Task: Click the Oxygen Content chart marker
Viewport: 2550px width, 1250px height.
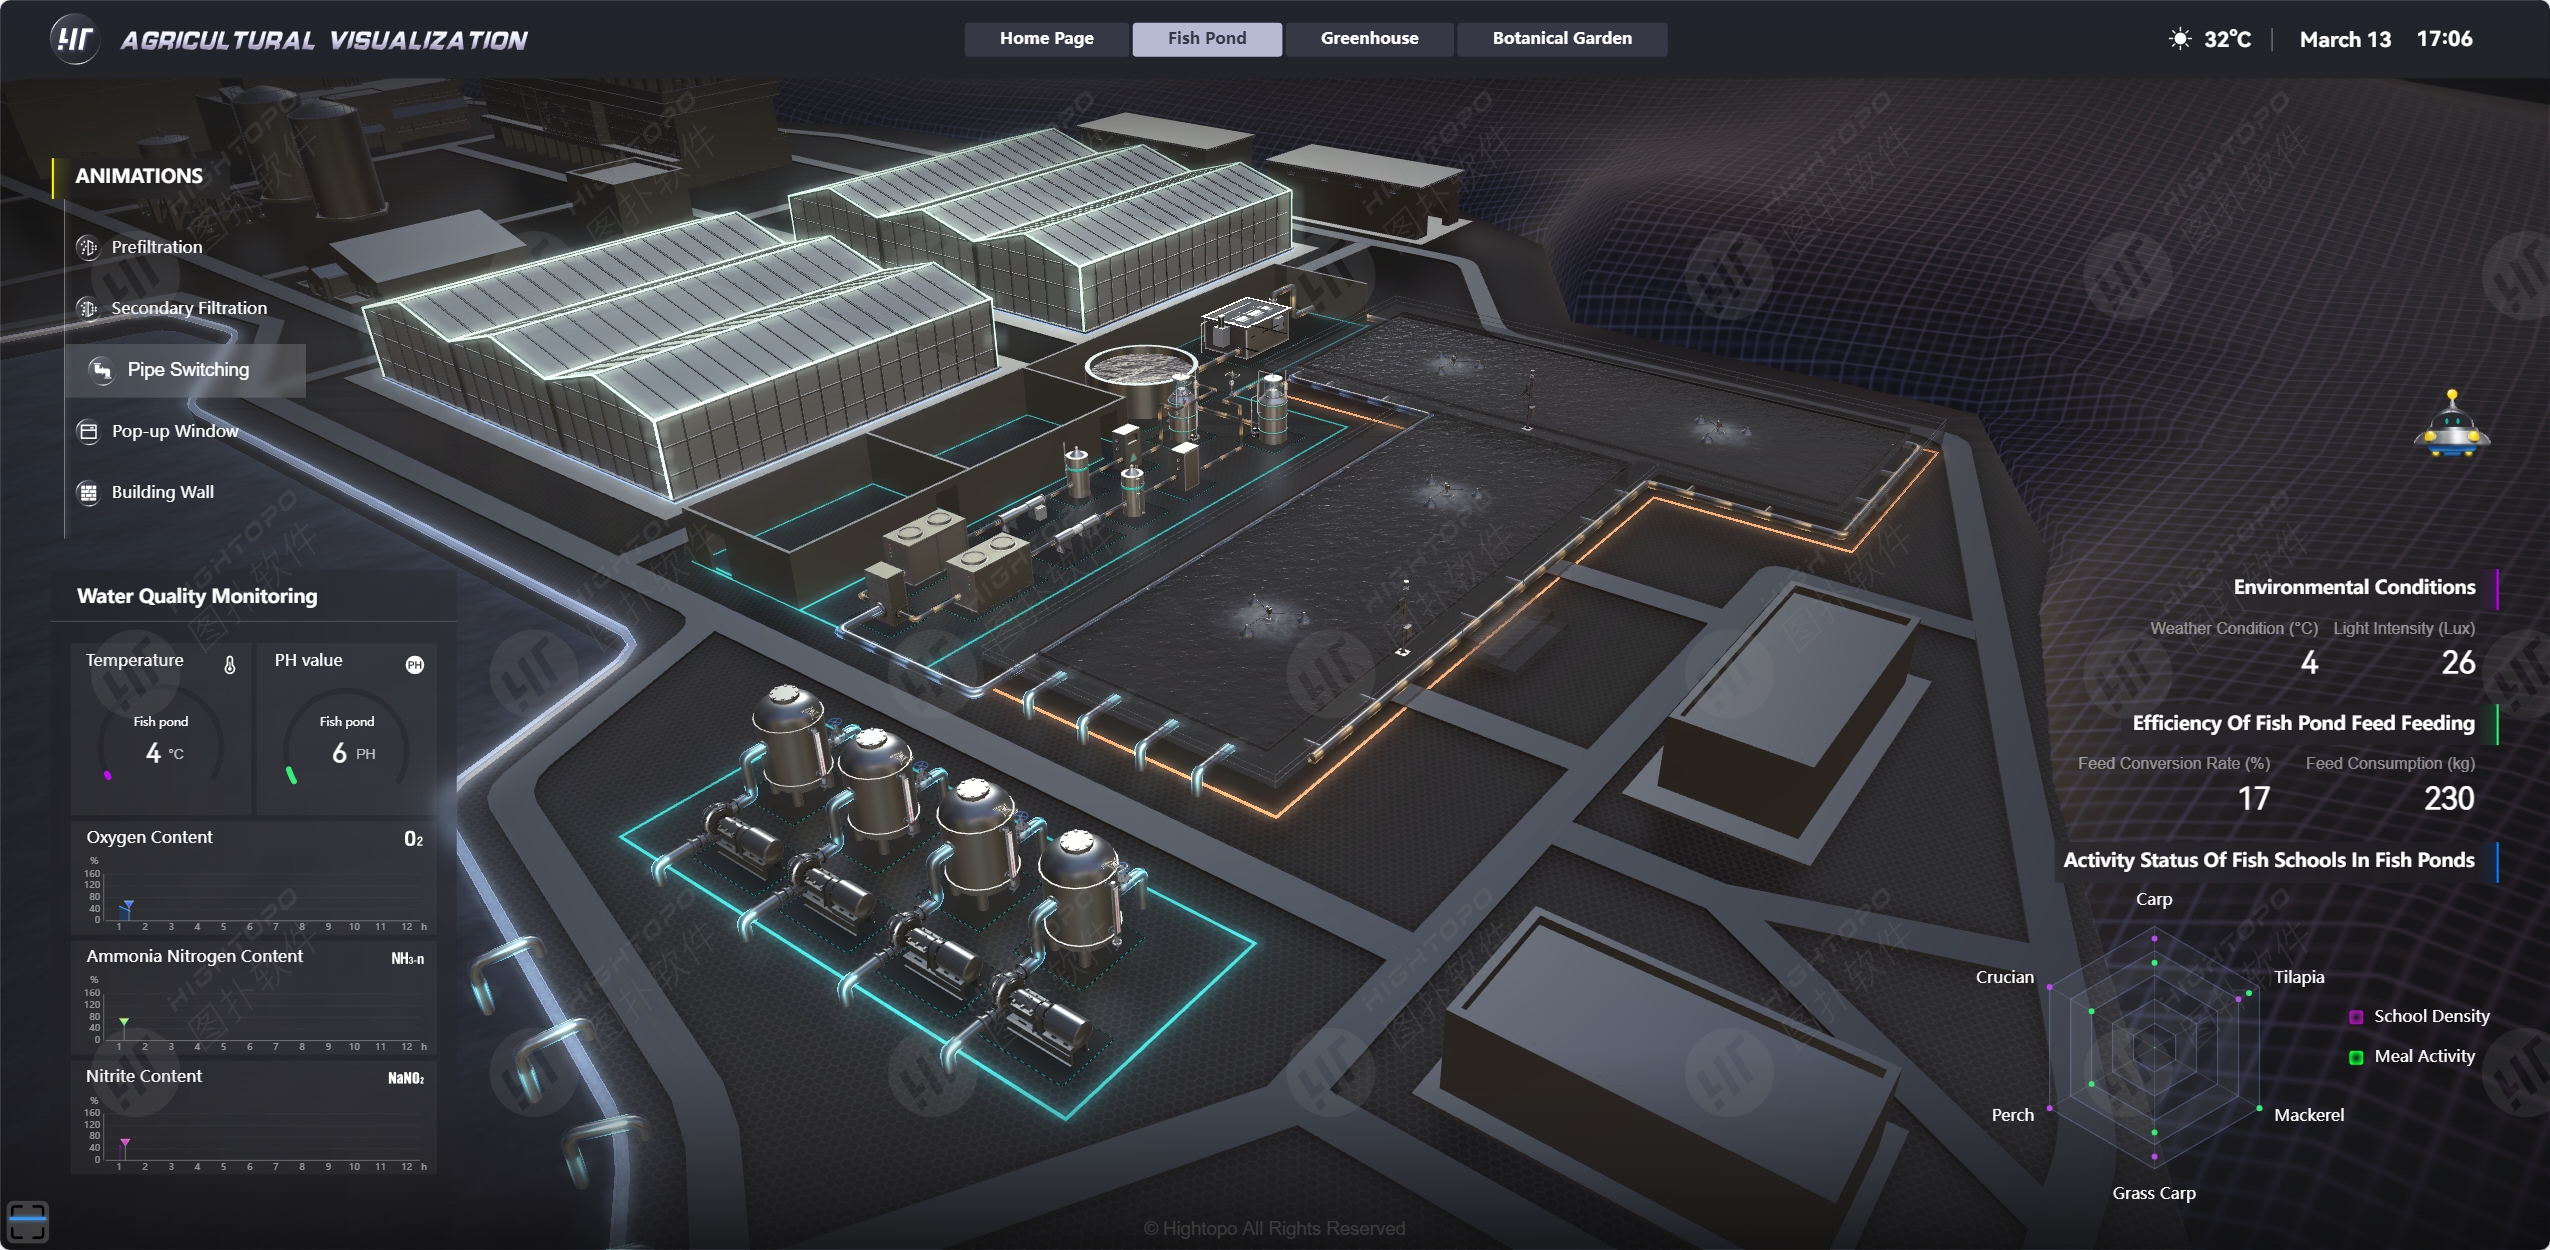Action: (x=127, y=906)
